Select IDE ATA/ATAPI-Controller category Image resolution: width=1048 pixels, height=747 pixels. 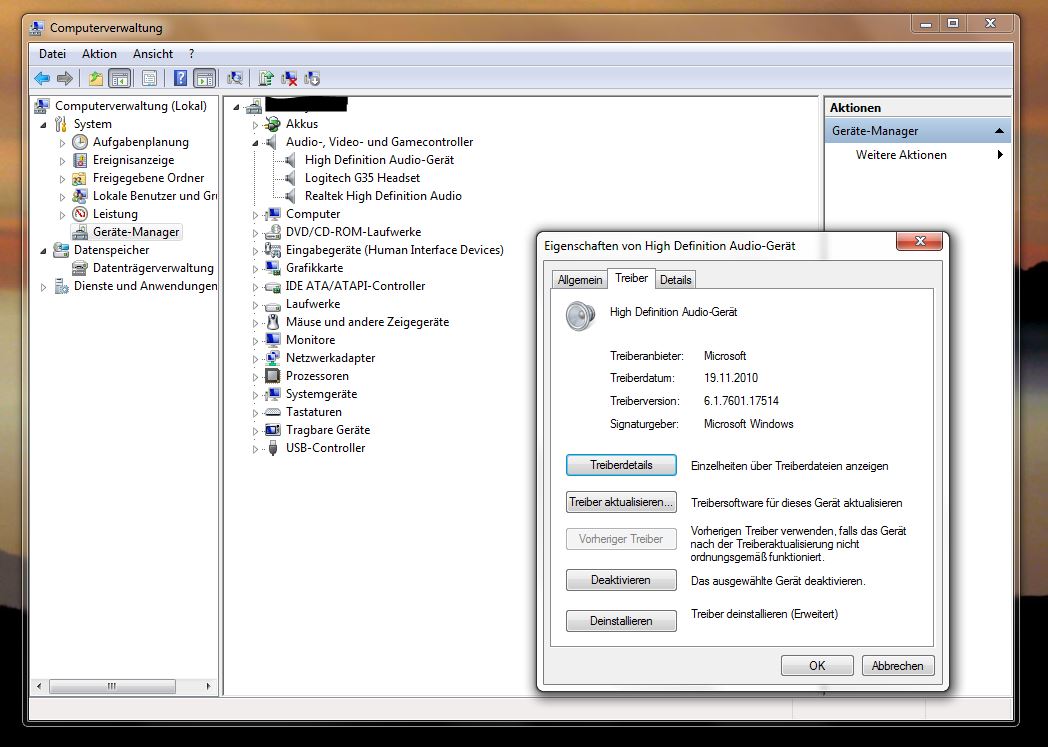[355, 286]
